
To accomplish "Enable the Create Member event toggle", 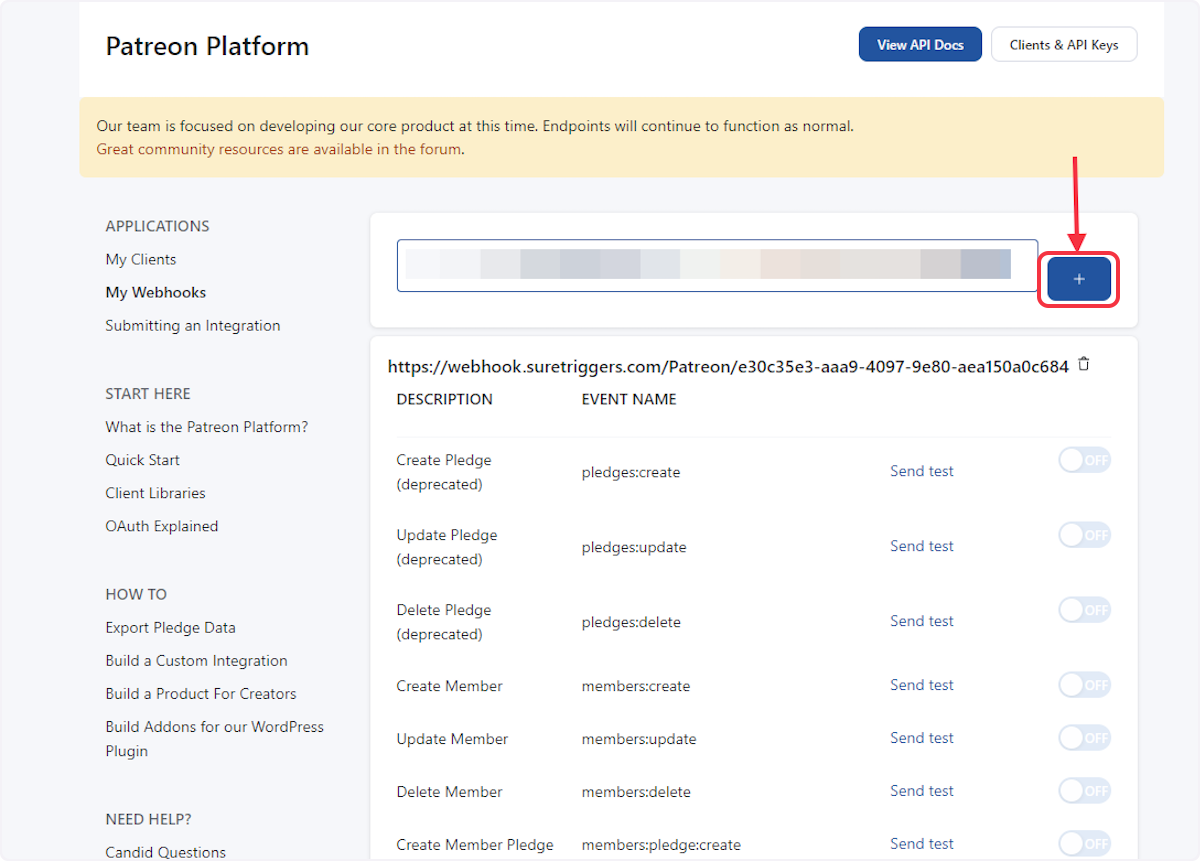I will point(1084,685).
